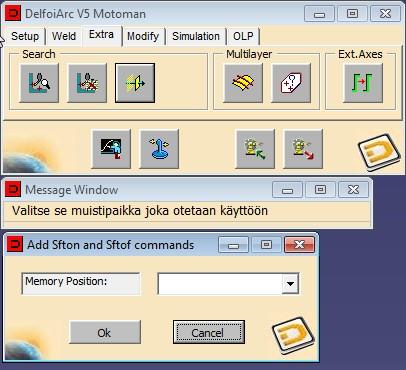Minimize the Message Window
The image size is (406, 370).
click(287, 190)
